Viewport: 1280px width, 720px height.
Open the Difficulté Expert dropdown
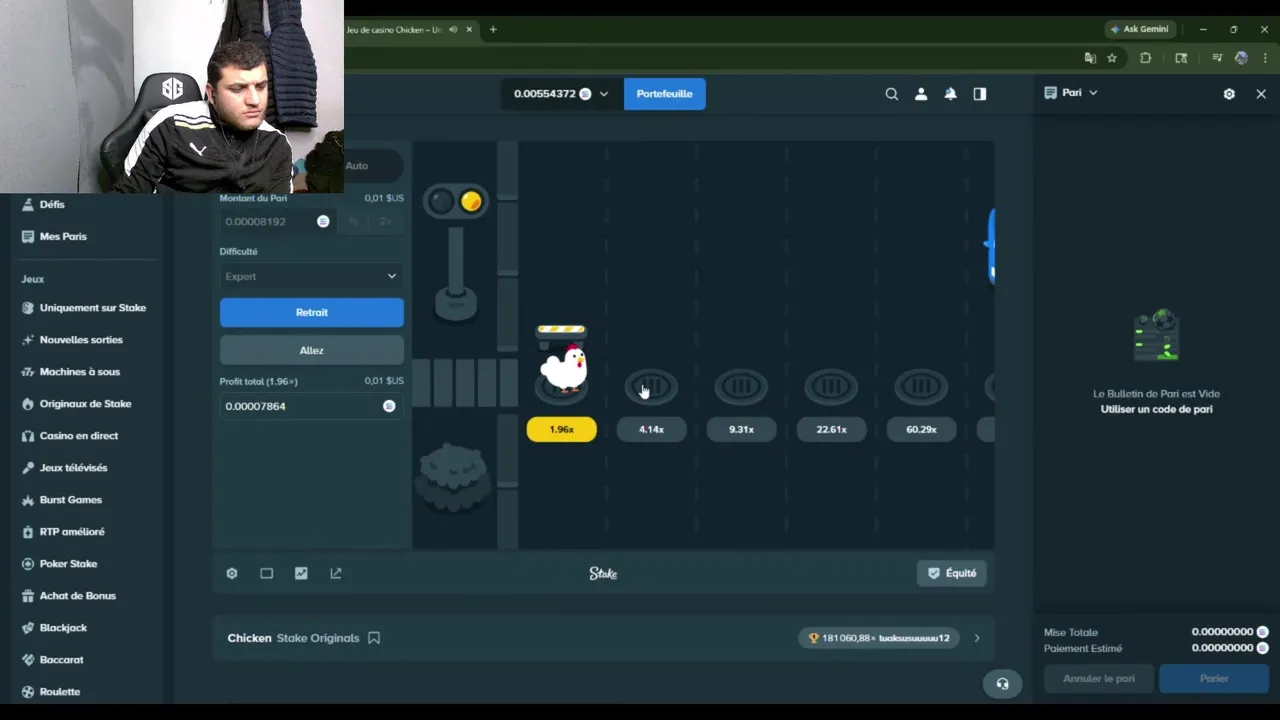click(x=311, y=276)
